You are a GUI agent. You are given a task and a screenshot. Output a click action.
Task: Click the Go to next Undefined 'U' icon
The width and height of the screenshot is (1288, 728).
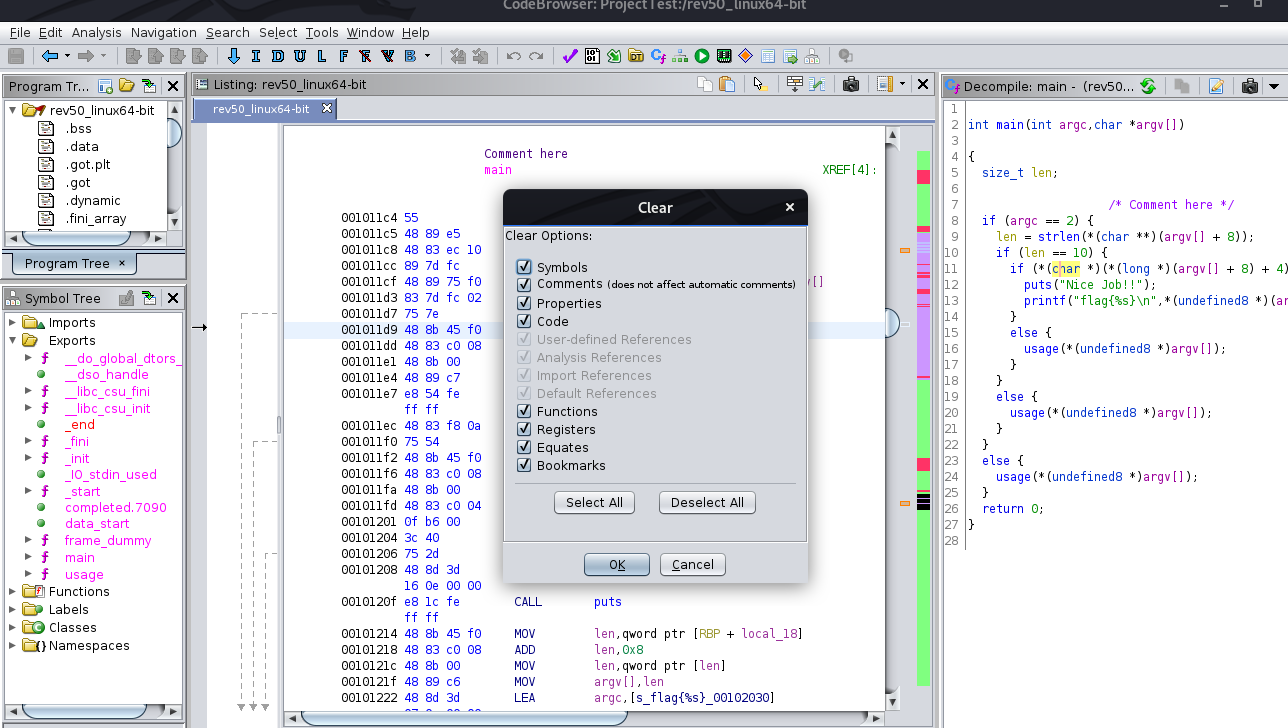pyautogui.click(x=300, y=56)
